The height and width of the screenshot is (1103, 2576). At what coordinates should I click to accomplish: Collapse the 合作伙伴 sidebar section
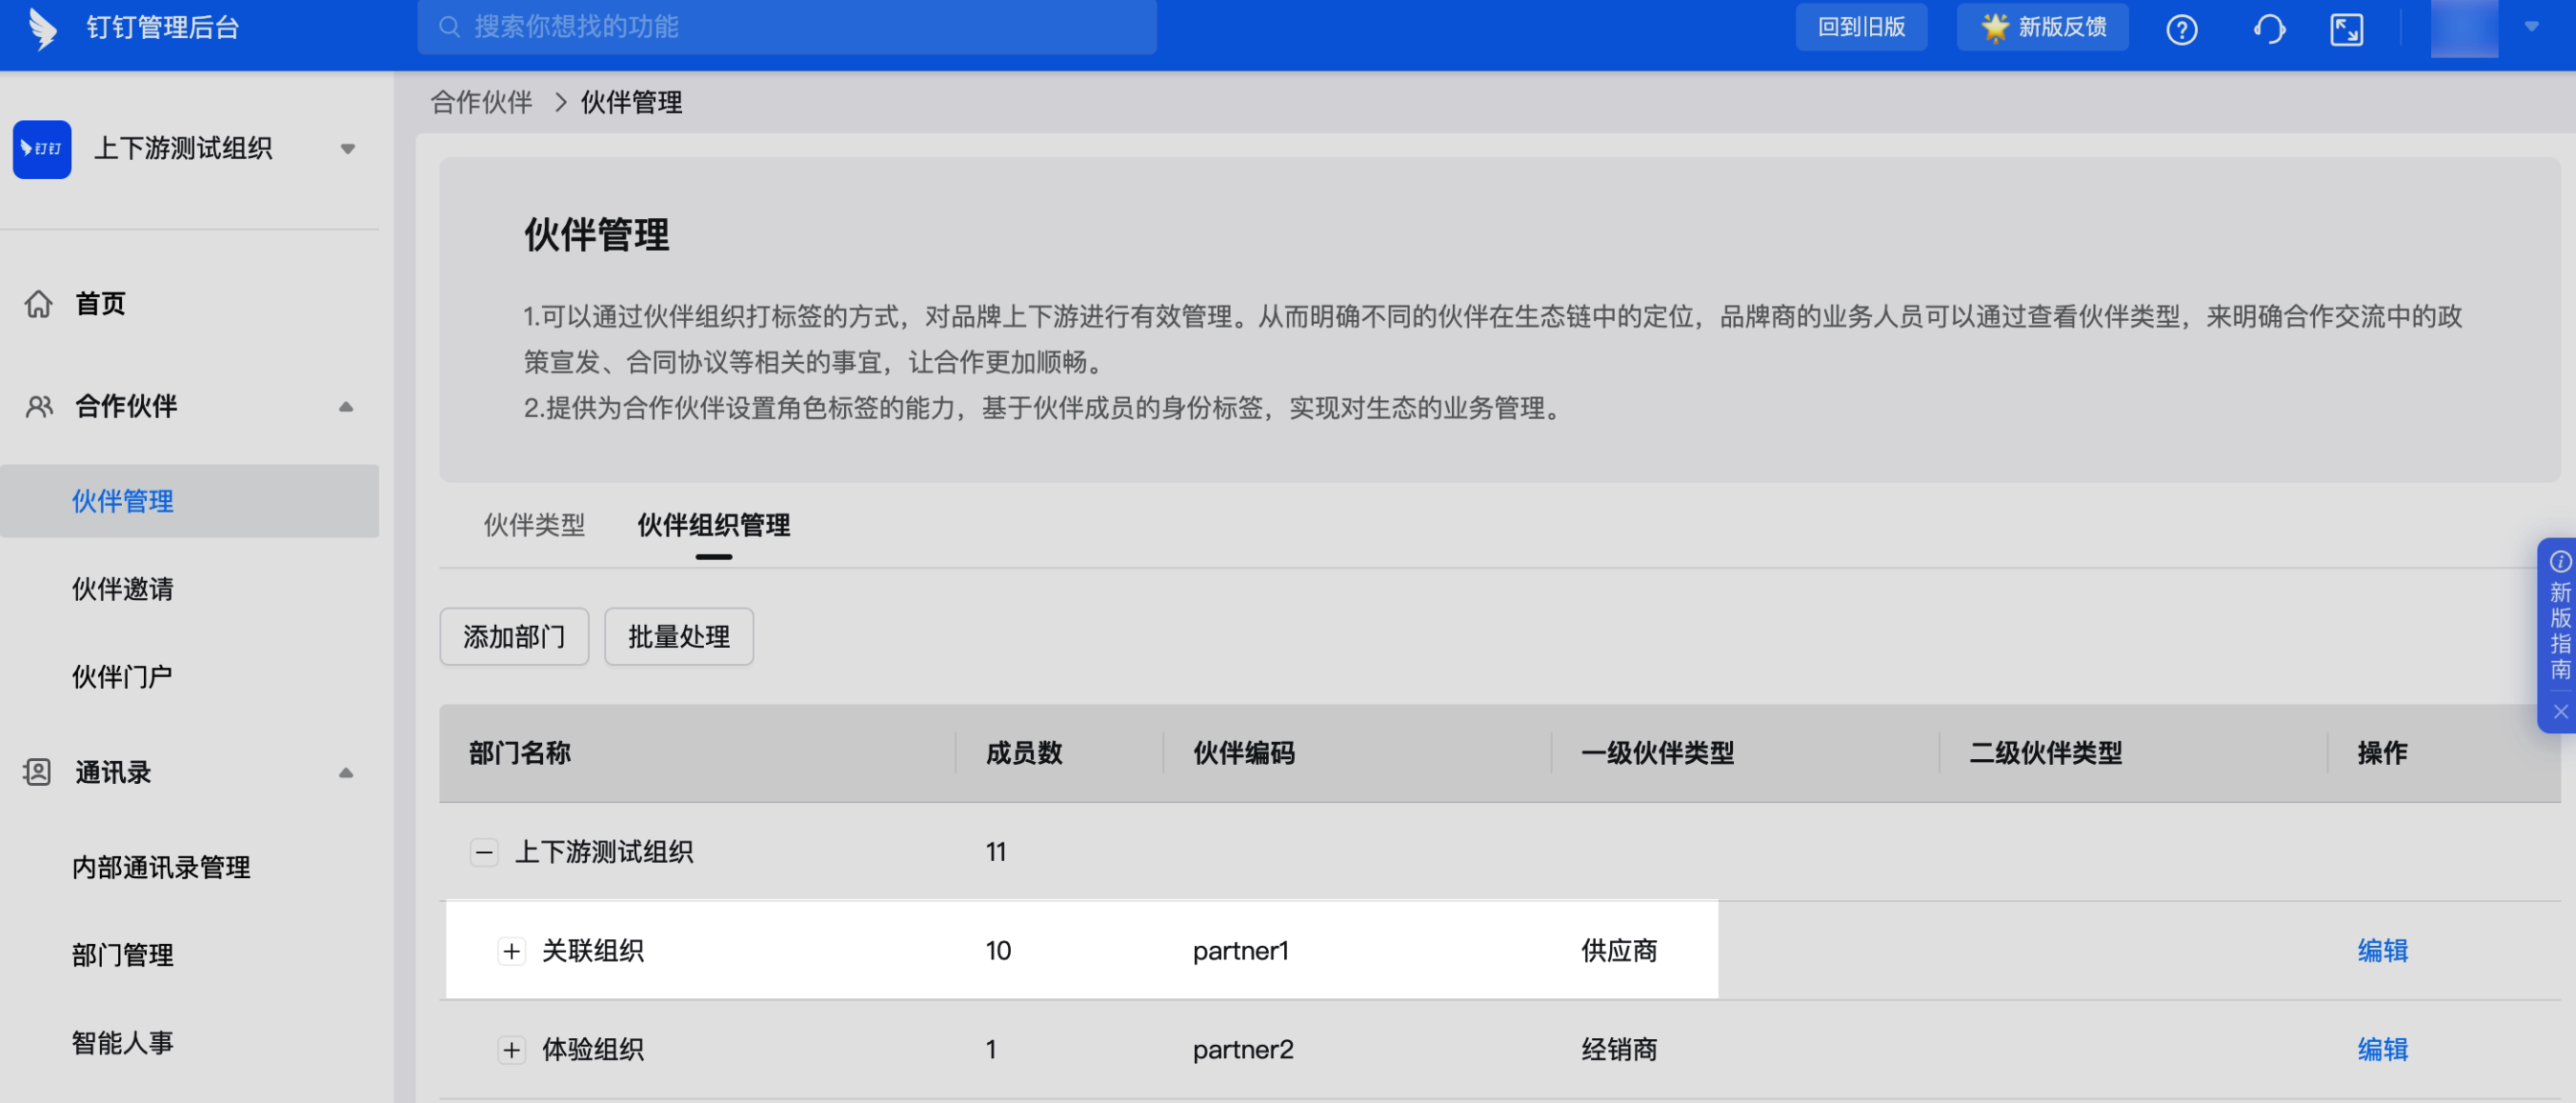346,406
